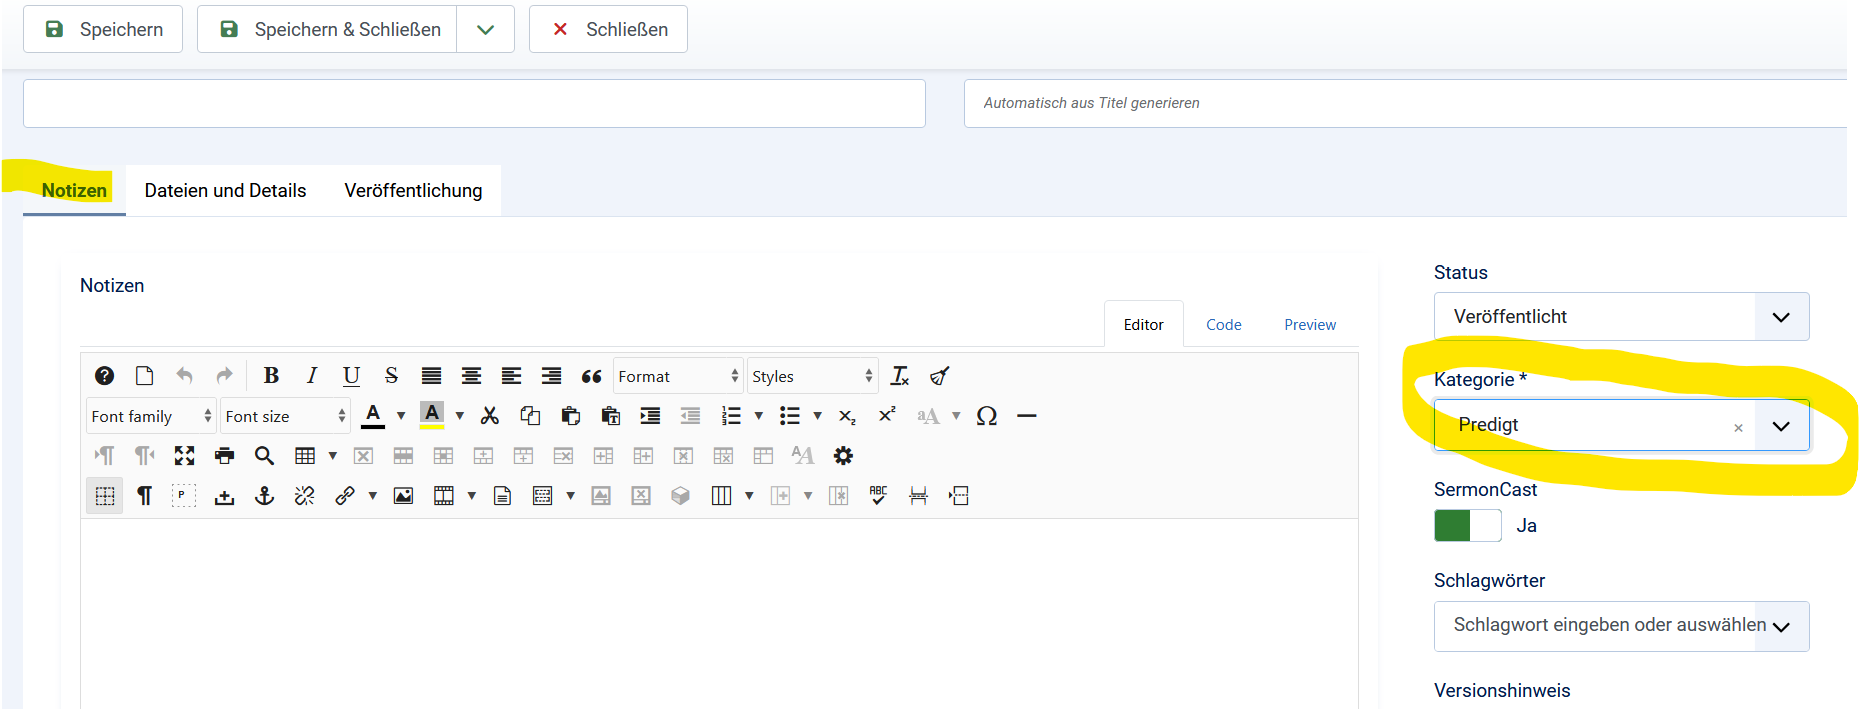Click the editor help question mark
This screenshot has width=1859, height=709.
[x=104, y=376]
